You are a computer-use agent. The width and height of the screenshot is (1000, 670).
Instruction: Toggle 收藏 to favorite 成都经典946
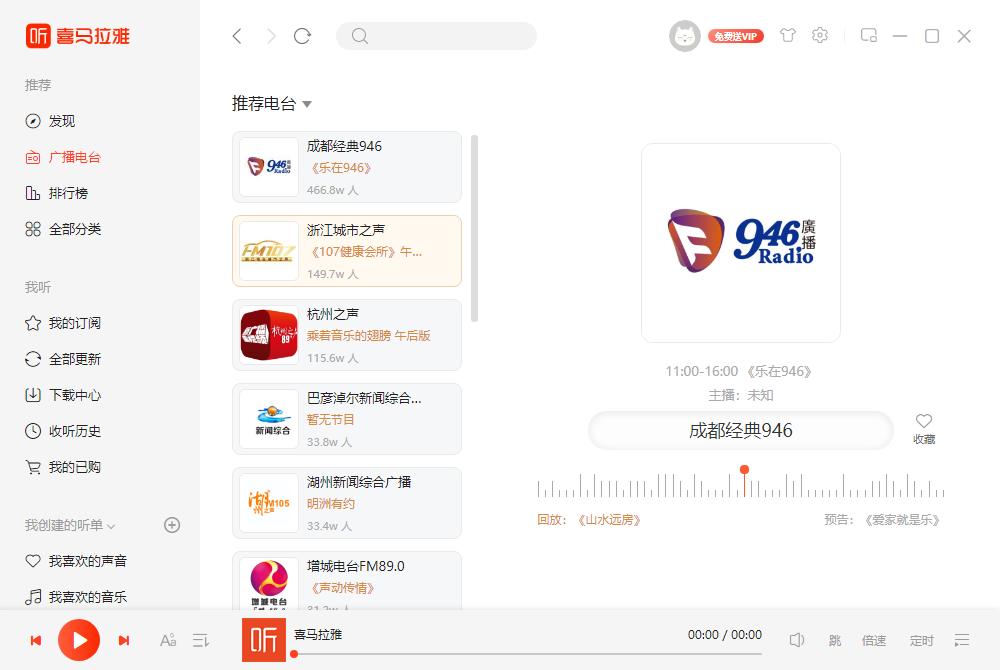point(923,427)
